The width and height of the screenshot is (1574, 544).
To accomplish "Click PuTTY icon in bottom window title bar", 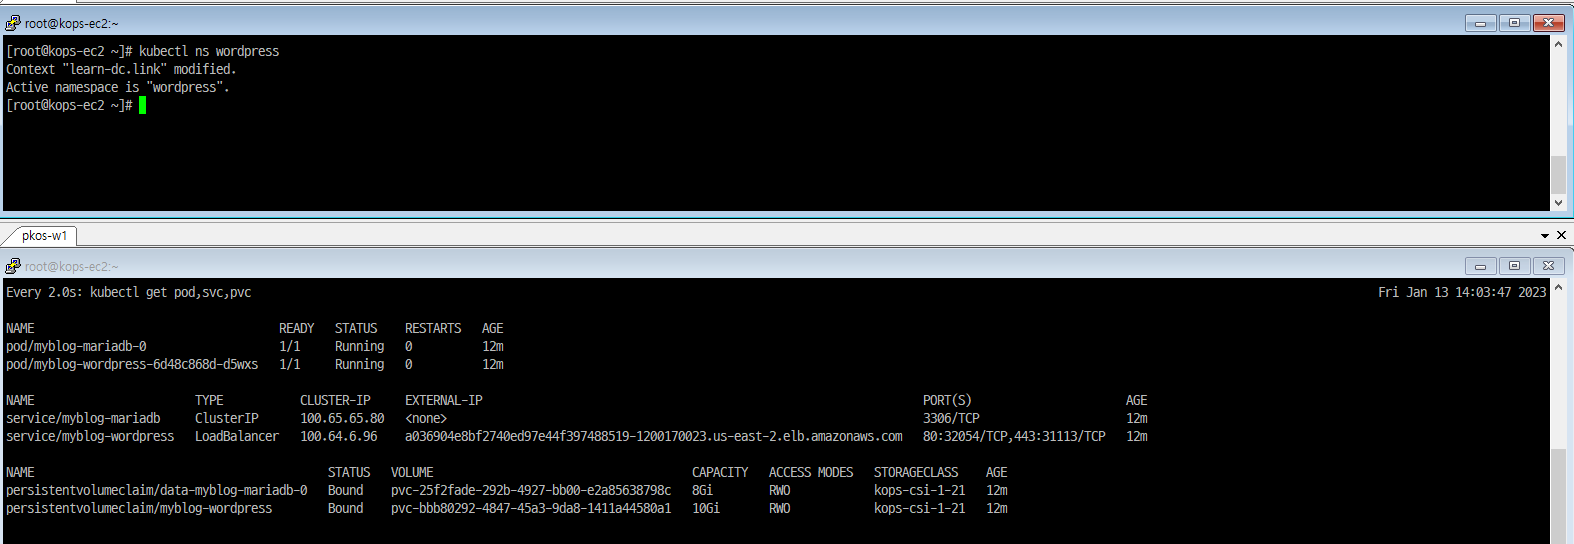I will (x=12, y=266).
